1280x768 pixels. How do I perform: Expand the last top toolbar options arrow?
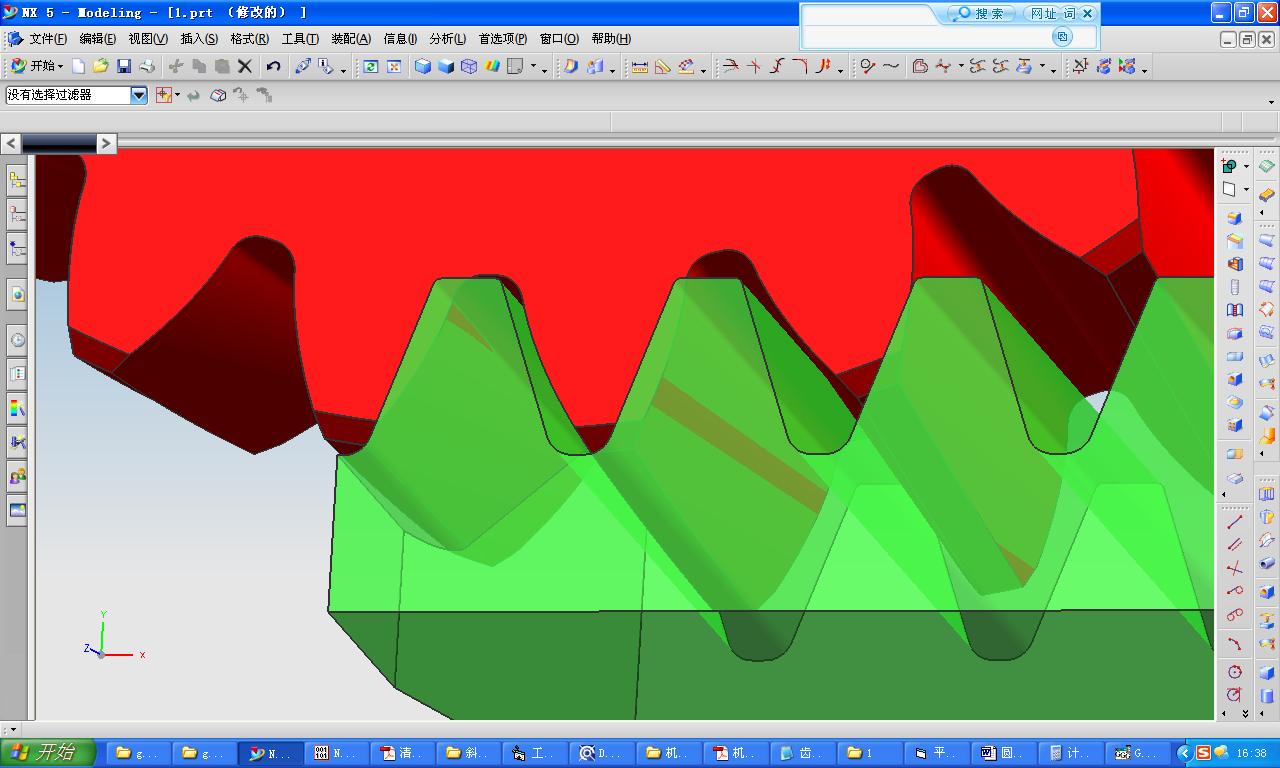pos(1144,69)
